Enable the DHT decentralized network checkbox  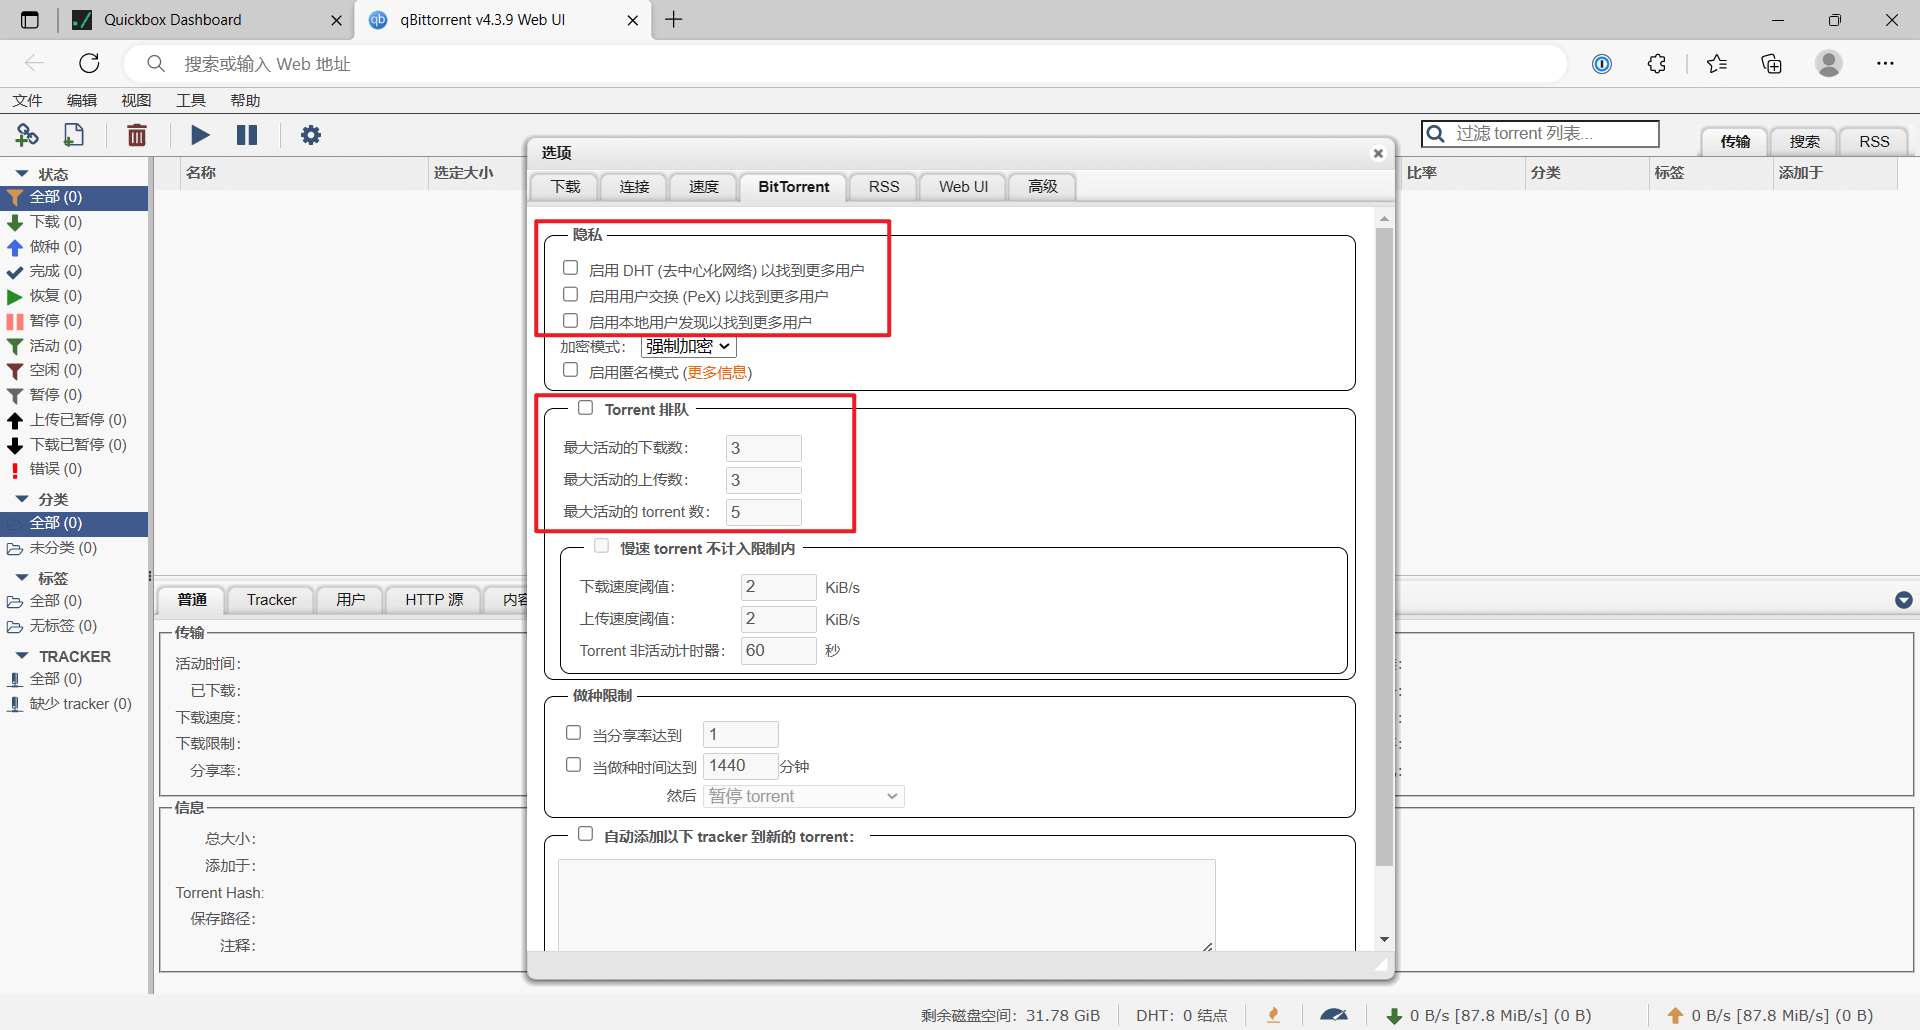click(x=570, y=268)
